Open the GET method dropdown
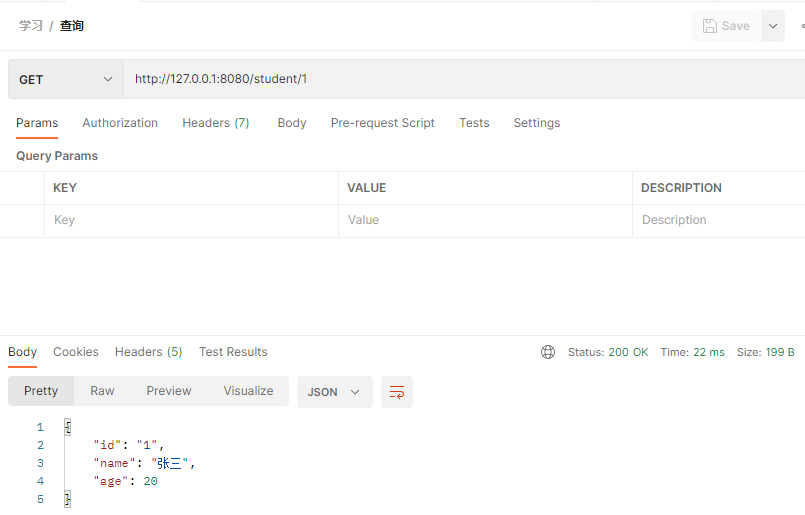The height and width of the screenshot is (515, 805). tap(66, 79)
